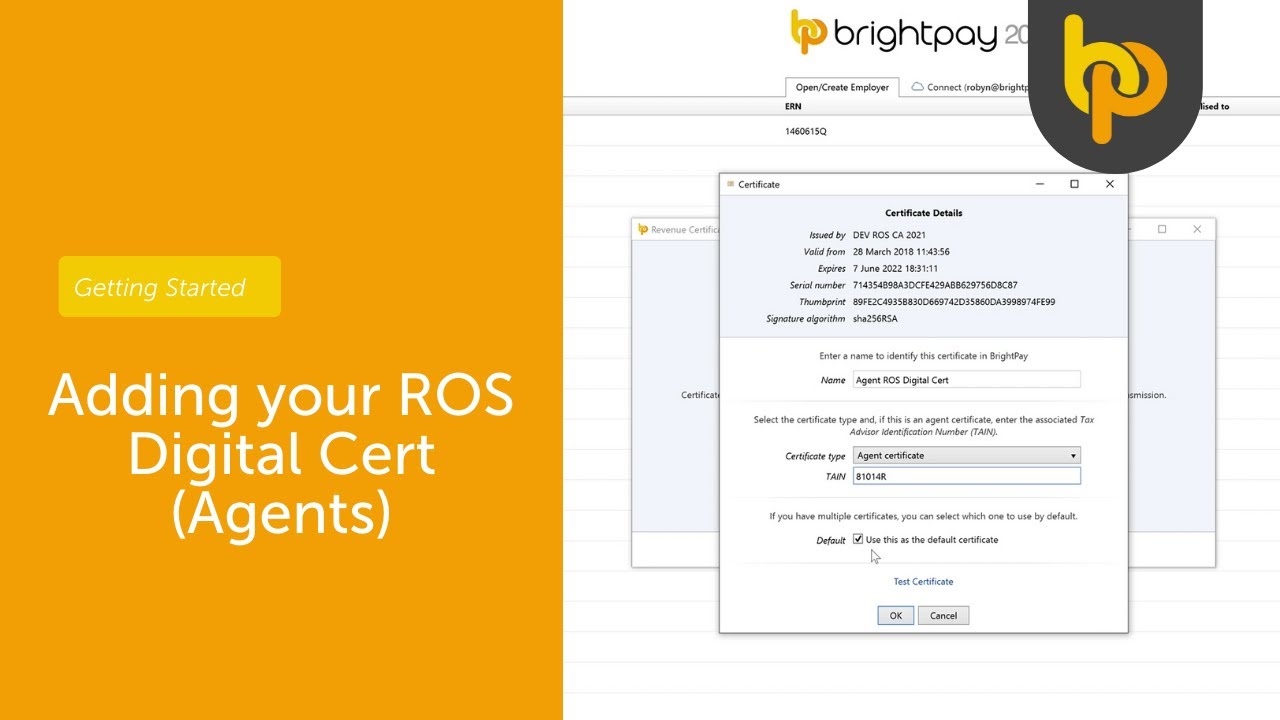Focus the certificate Name field
Screen dimensions: 1280x720
967,380
